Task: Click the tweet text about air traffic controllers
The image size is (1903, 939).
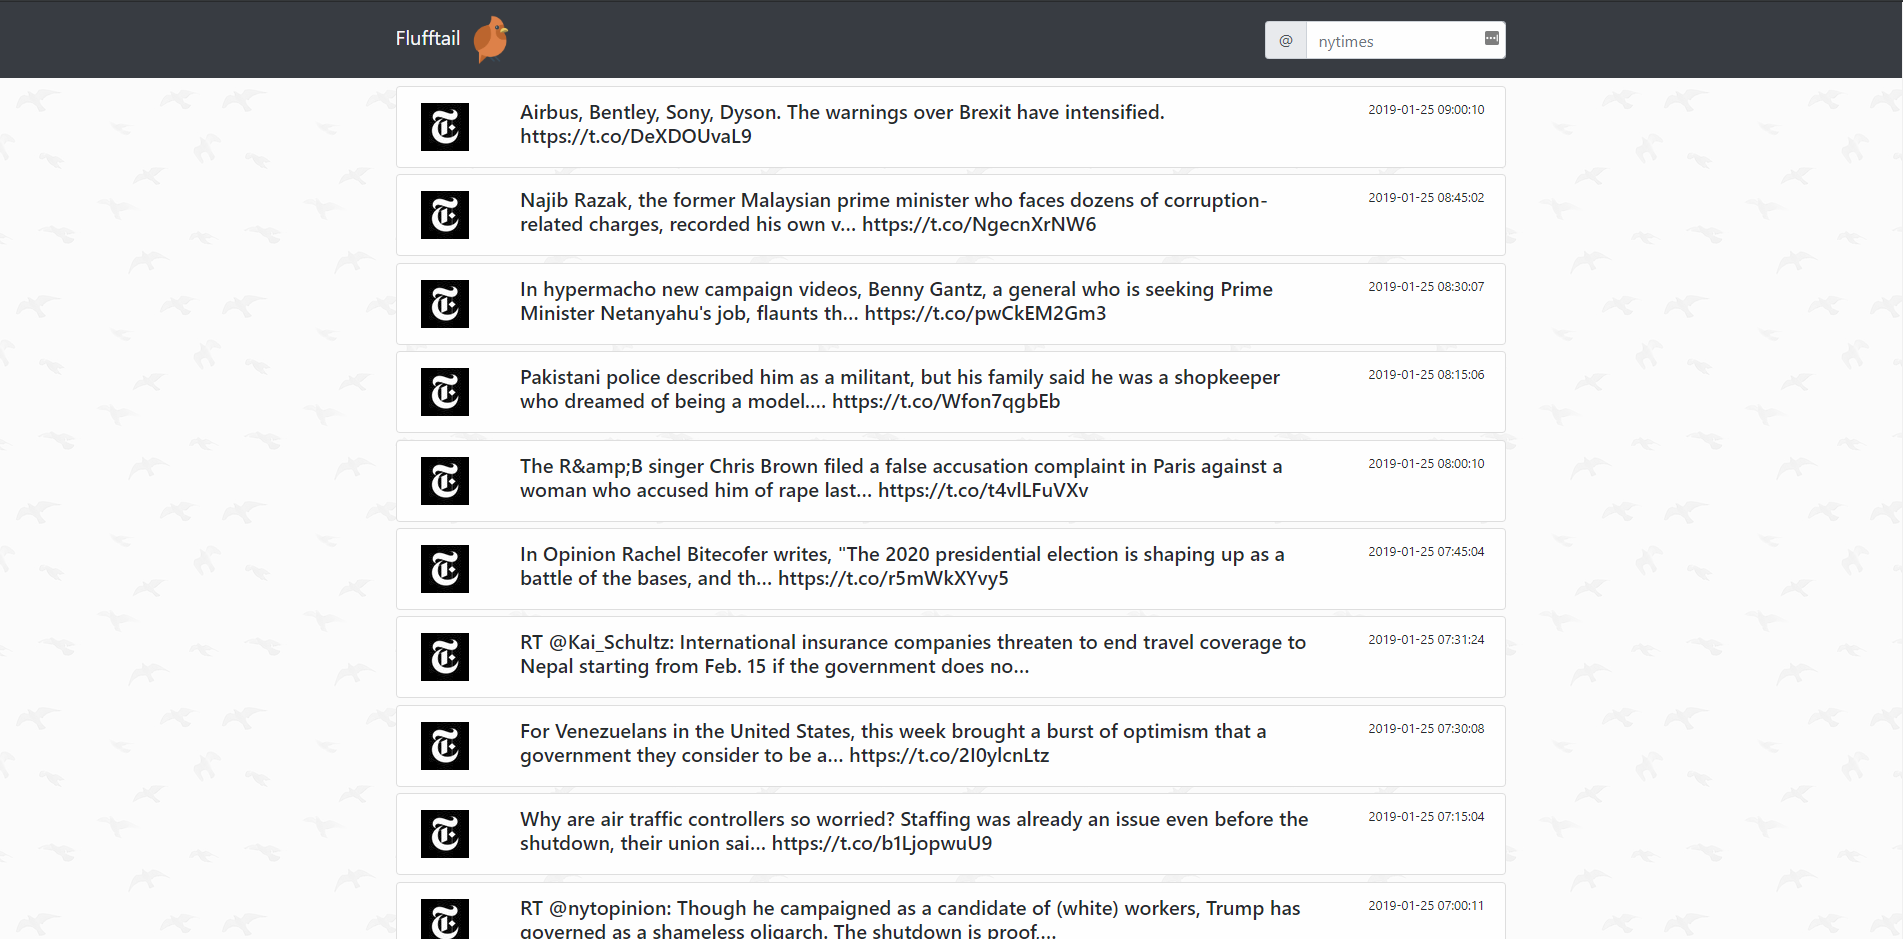Action: [x=914, y=831]
